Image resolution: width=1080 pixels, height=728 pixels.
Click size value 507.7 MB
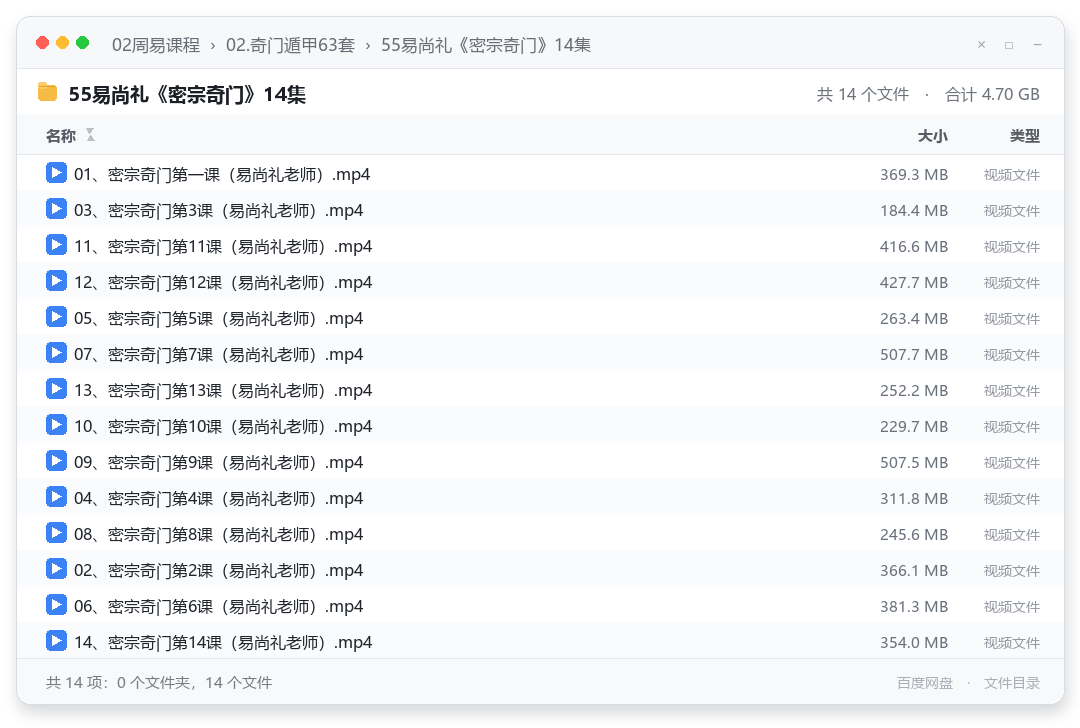(x=913, y=355)
